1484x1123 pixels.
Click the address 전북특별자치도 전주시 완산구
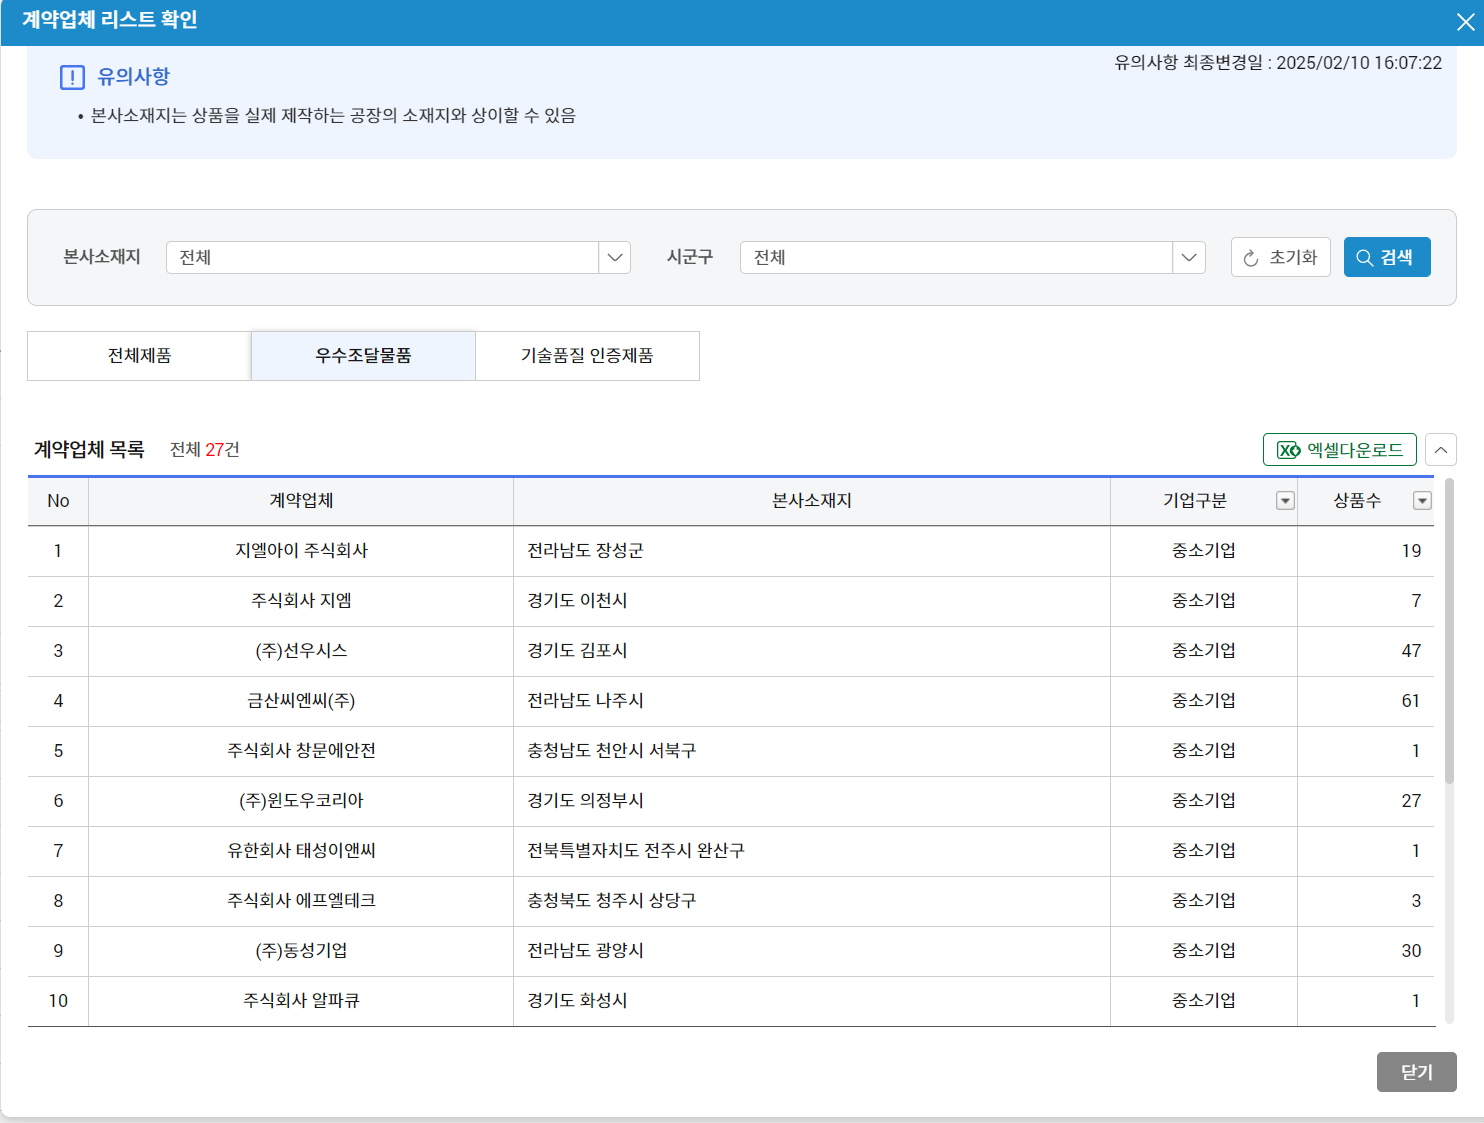(636, 851)
